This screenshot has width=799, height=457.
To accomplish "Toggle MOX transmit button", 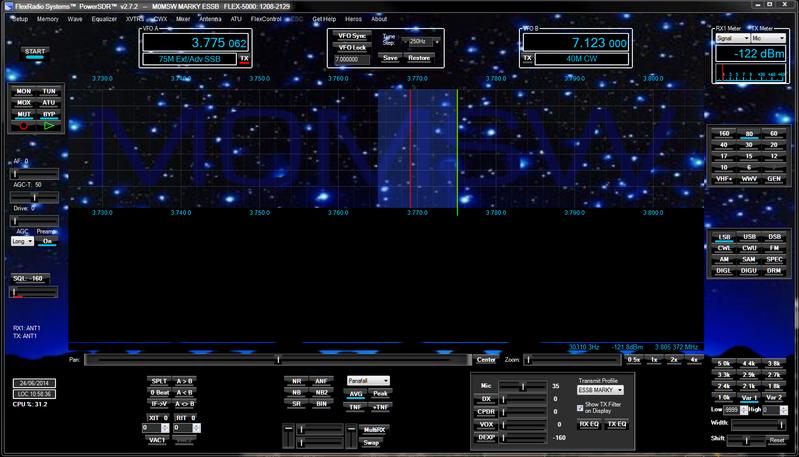I will 23,103.
